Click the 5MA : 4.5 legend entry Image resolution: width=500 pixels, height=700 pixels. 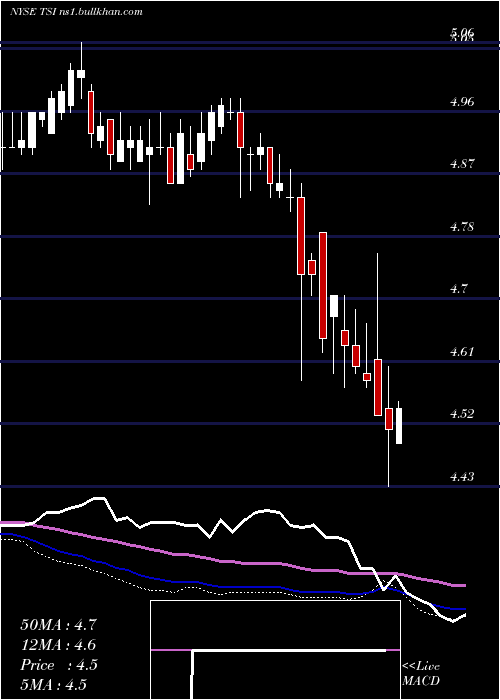54,685
